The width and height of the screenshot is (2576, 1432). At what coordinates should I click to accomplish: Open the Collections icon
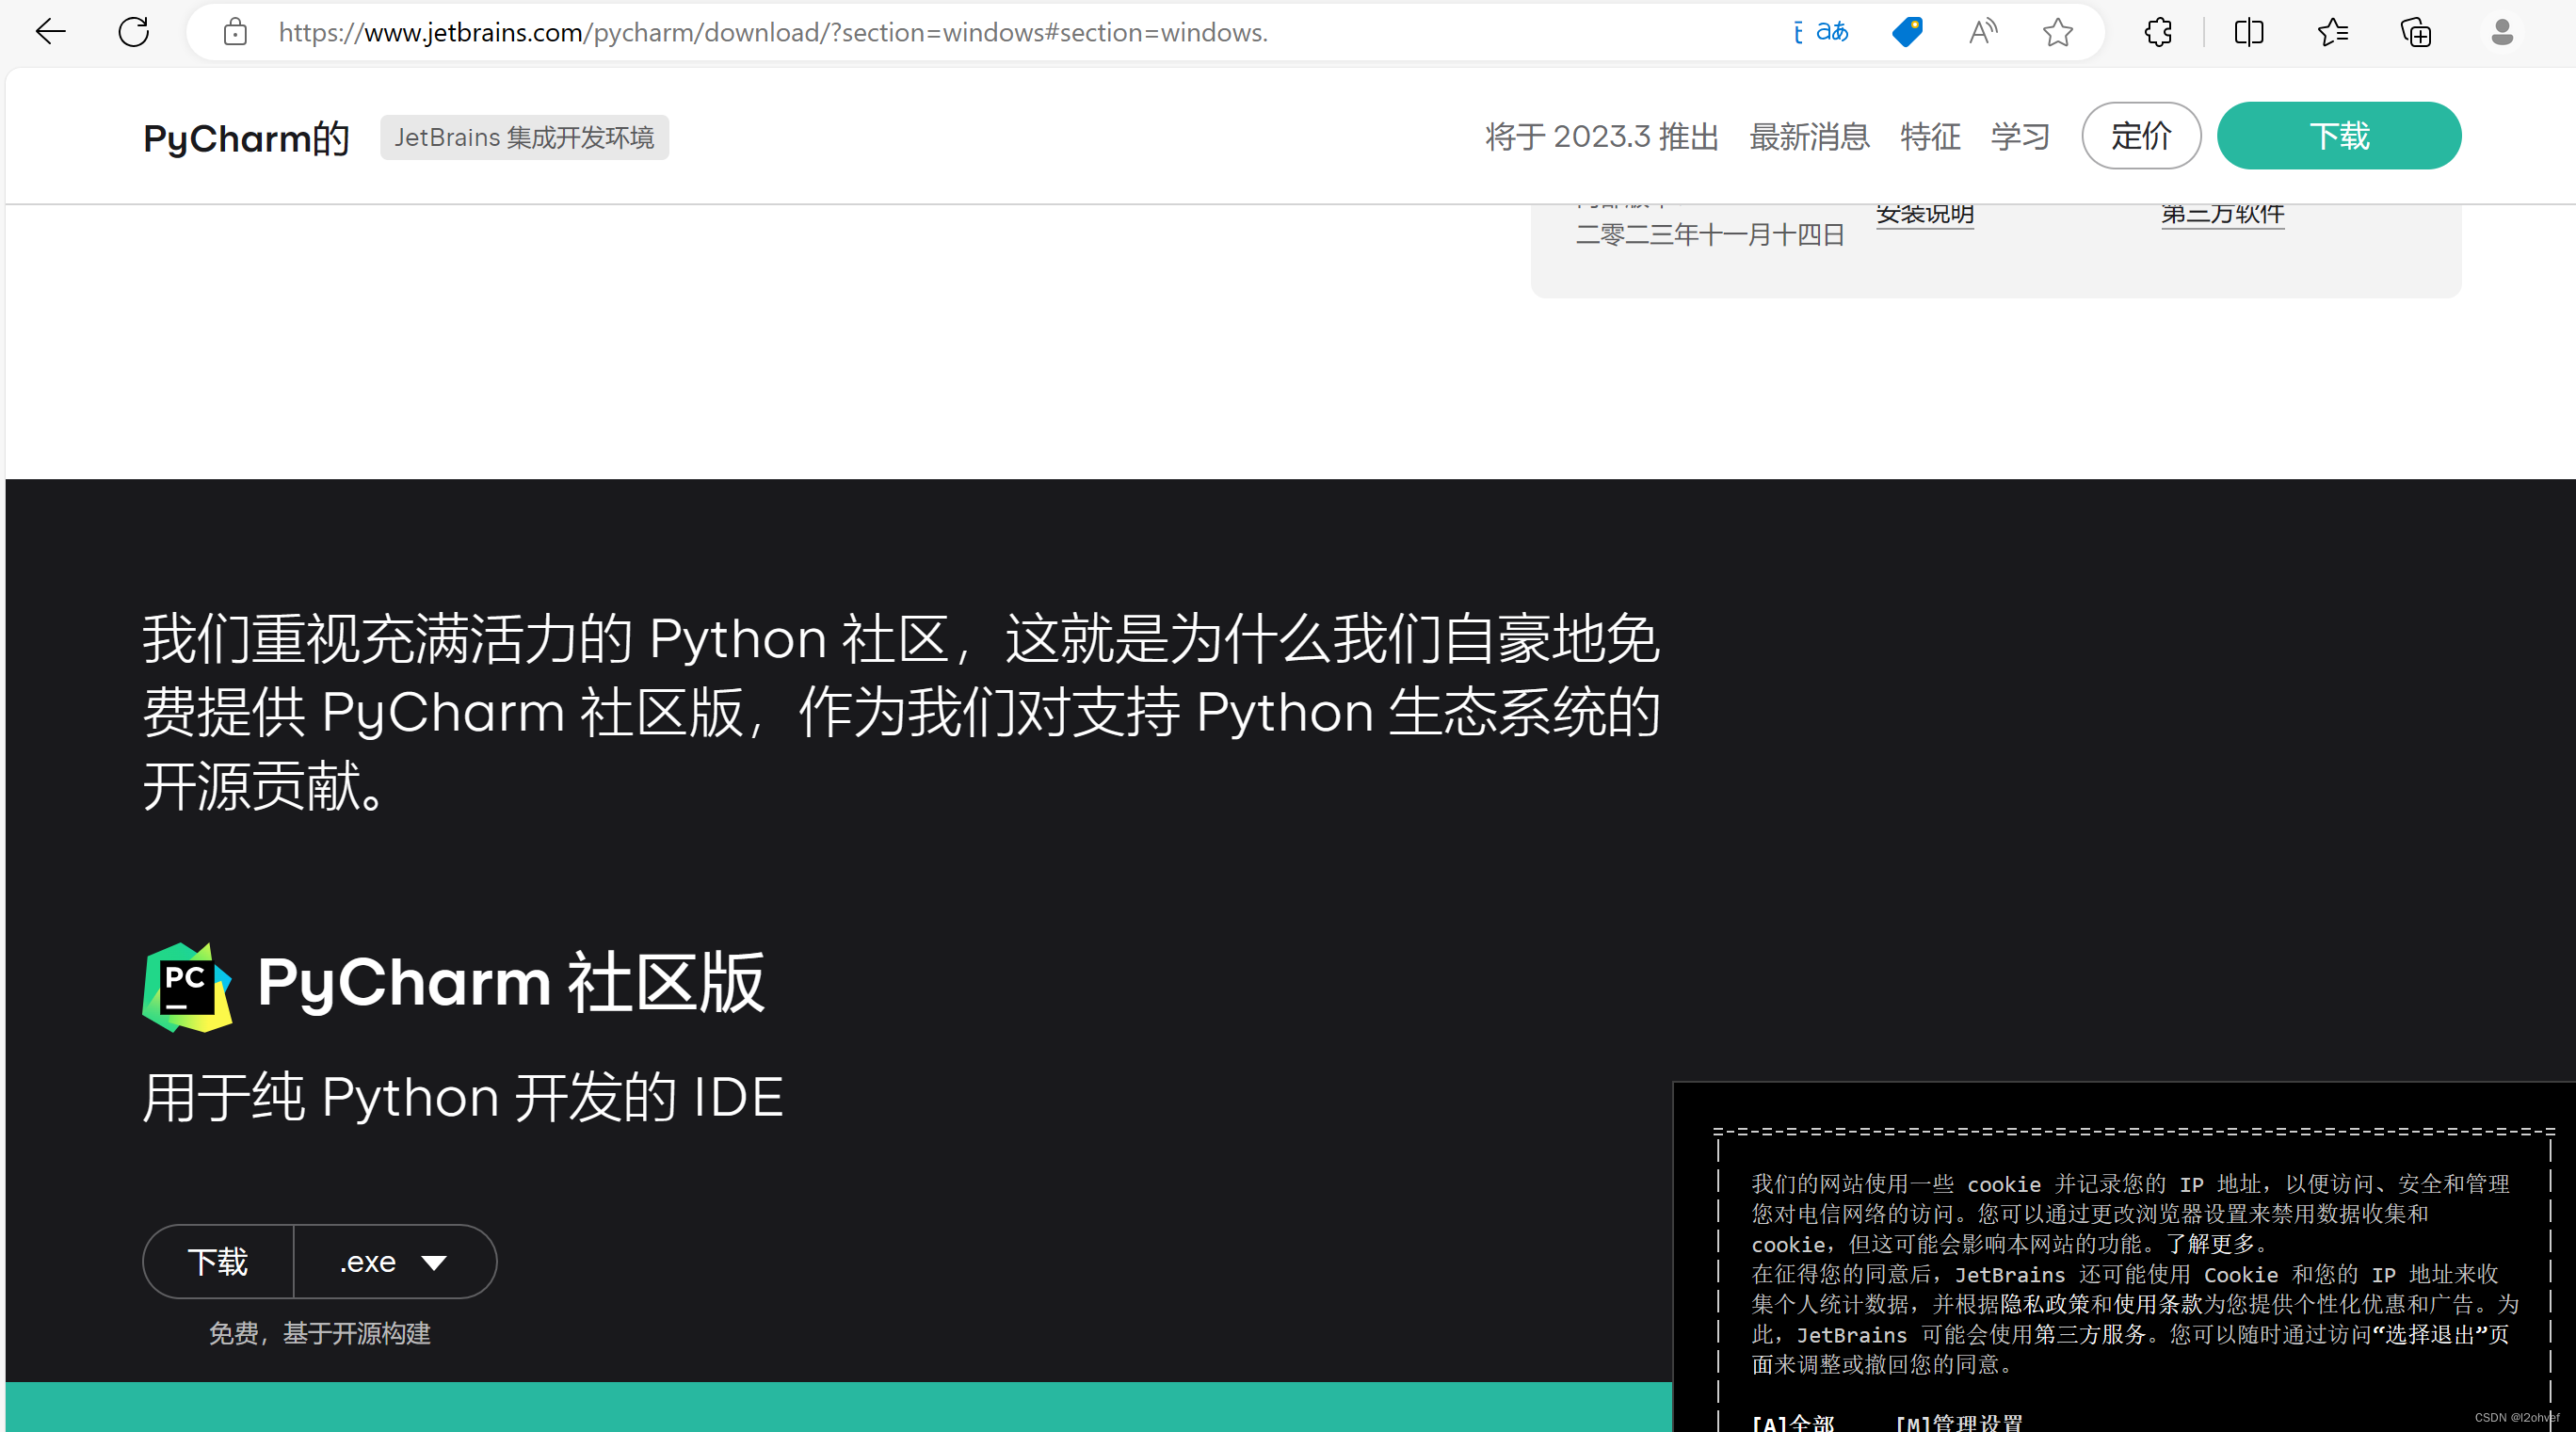tap(2416, 31)
